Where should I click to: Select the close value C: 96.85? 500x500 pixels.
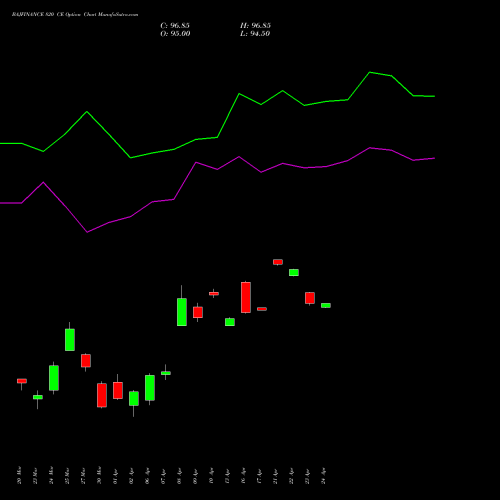tap(175, 26)
